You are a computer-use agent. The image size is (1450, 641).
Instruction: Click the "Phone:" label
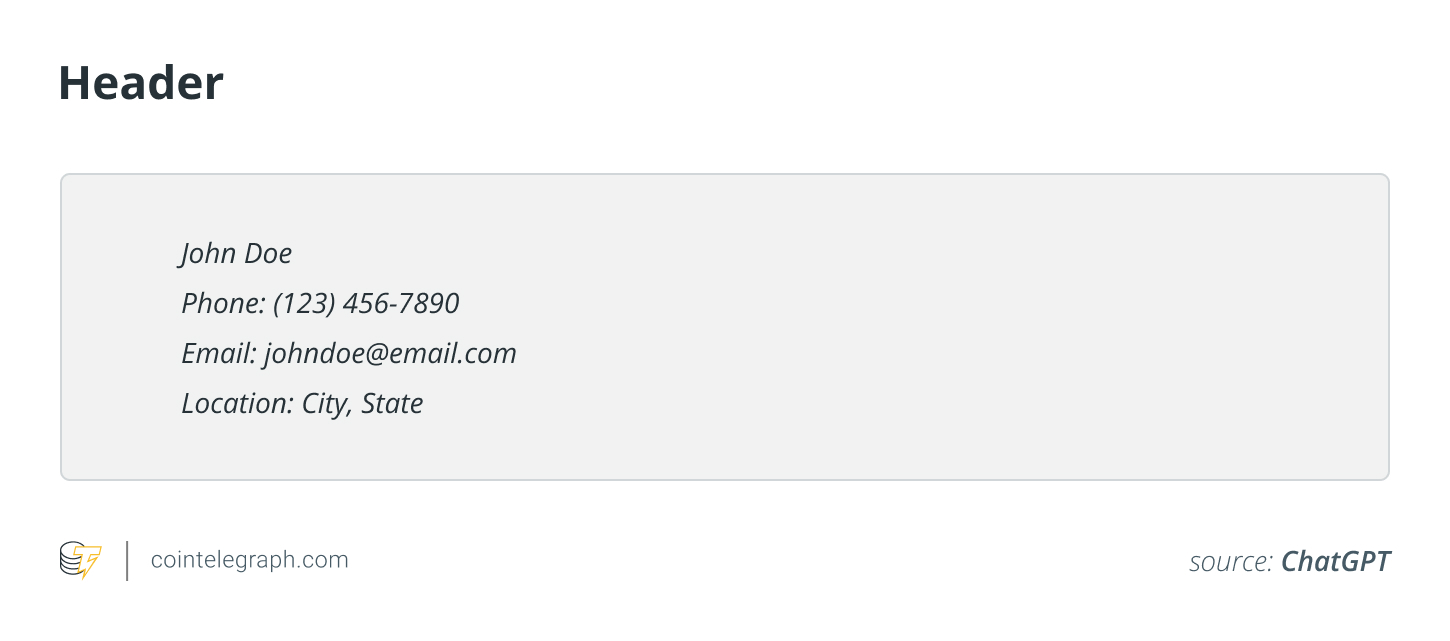(223, 303)
